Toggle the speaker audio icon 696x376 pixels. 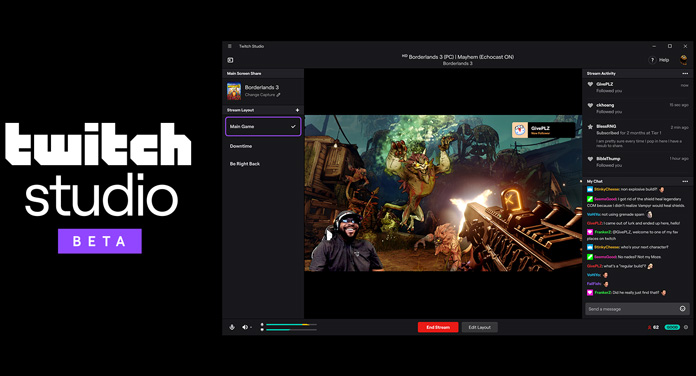tap(245, 327)
